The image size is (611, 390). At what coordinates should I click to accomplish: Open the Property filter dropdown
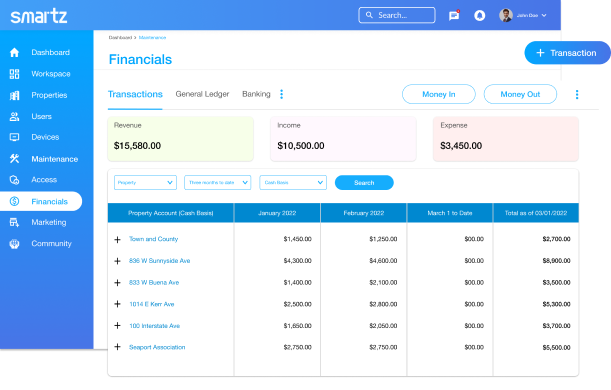coord(145,182)
